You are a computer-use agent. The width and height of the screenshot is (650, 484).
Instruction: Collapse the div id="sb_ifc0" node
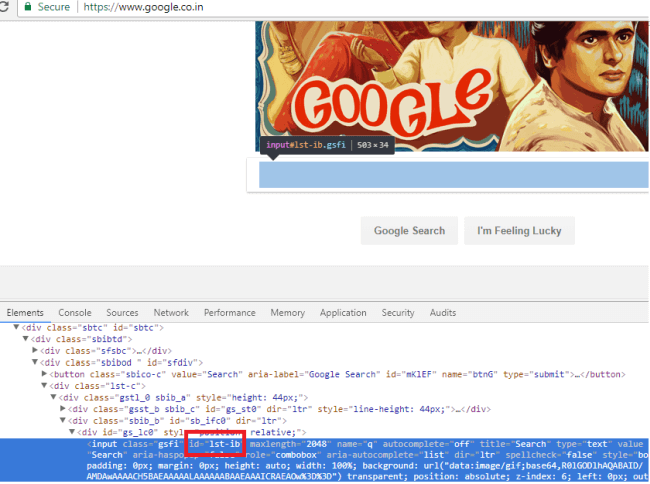[63, 420]
